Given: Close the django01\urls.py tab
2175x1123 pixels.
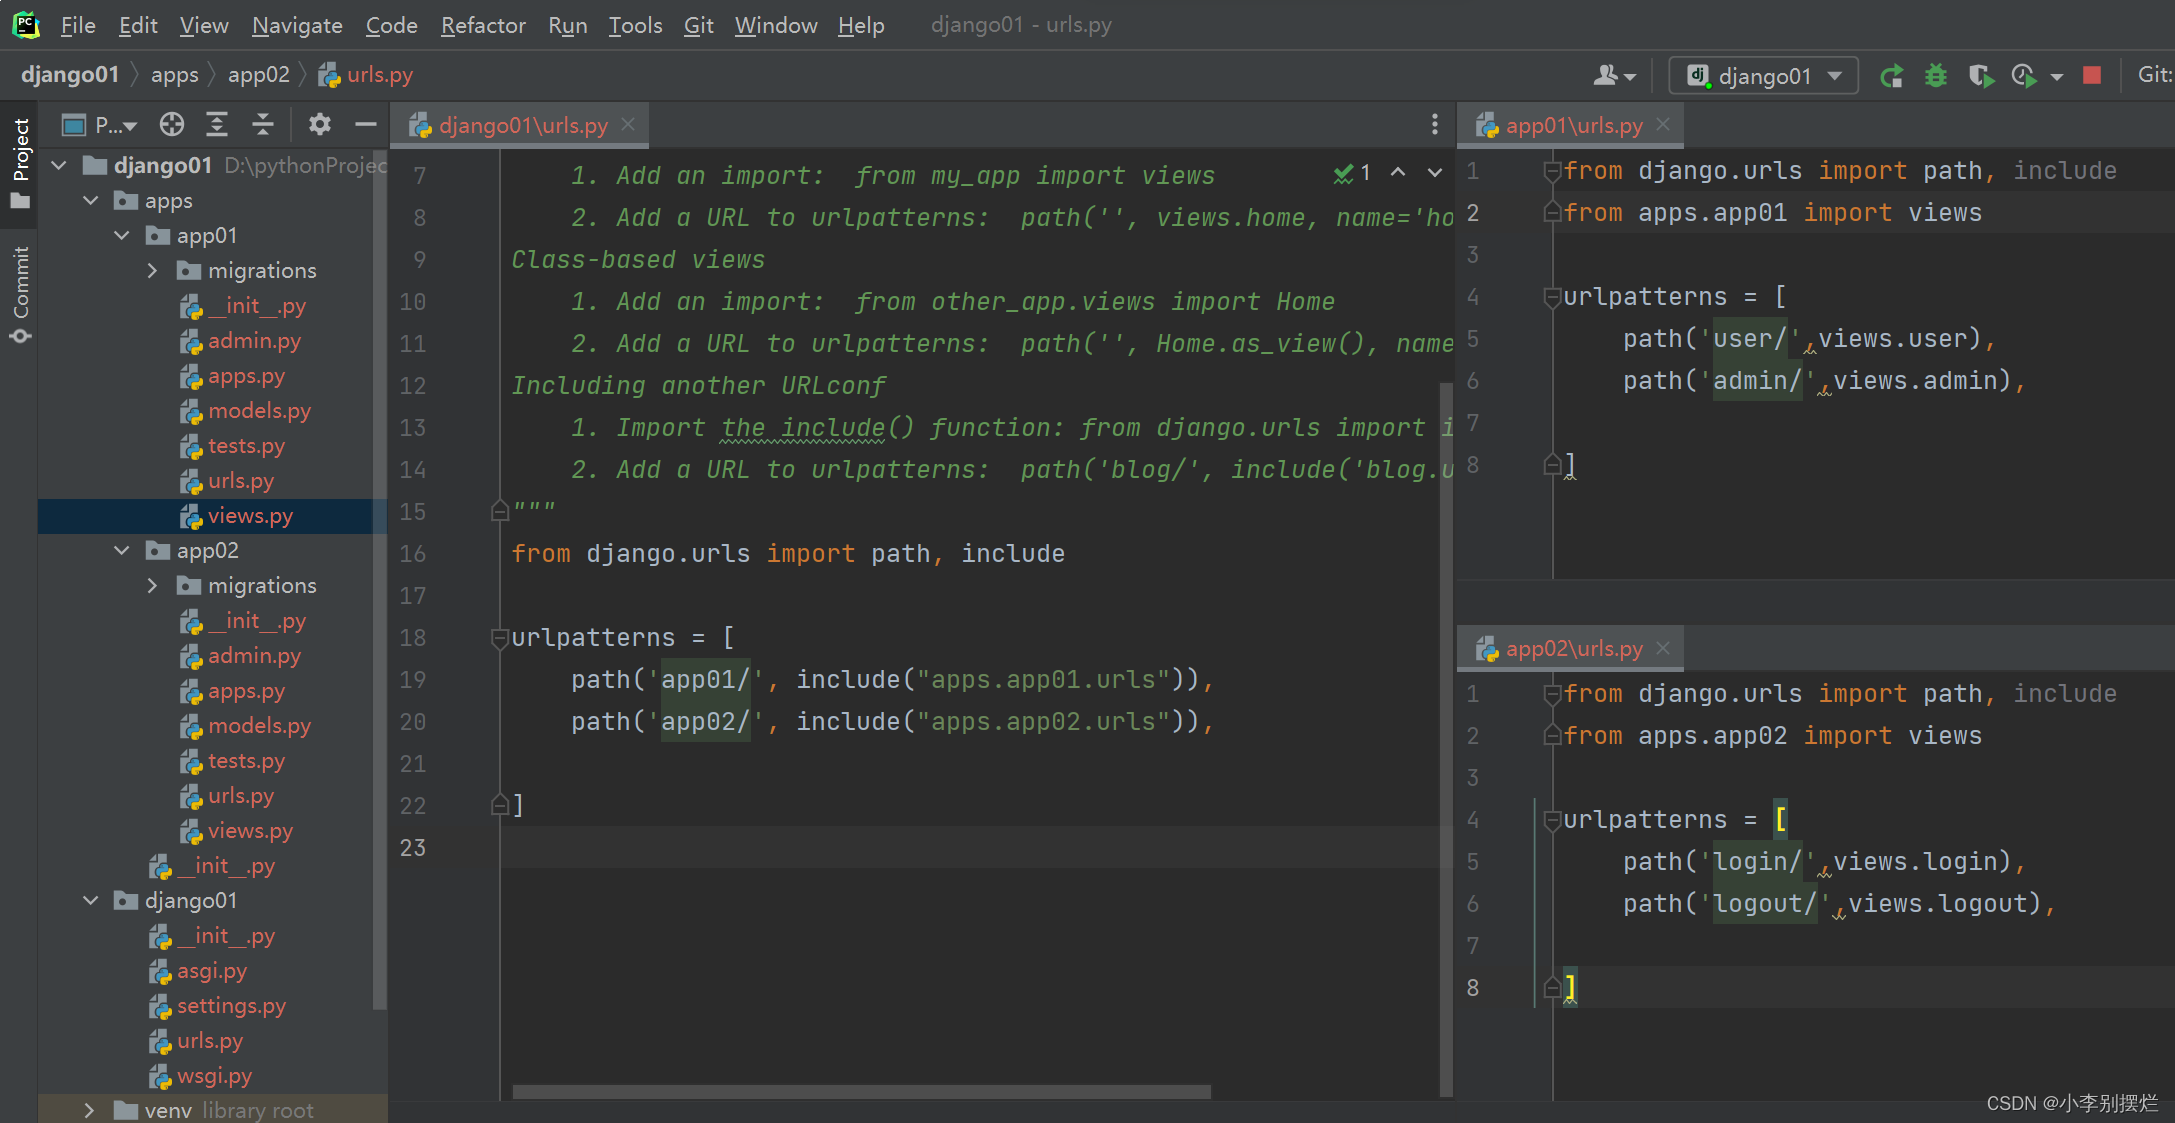Looking at the screenshot, I should [628, 125].
